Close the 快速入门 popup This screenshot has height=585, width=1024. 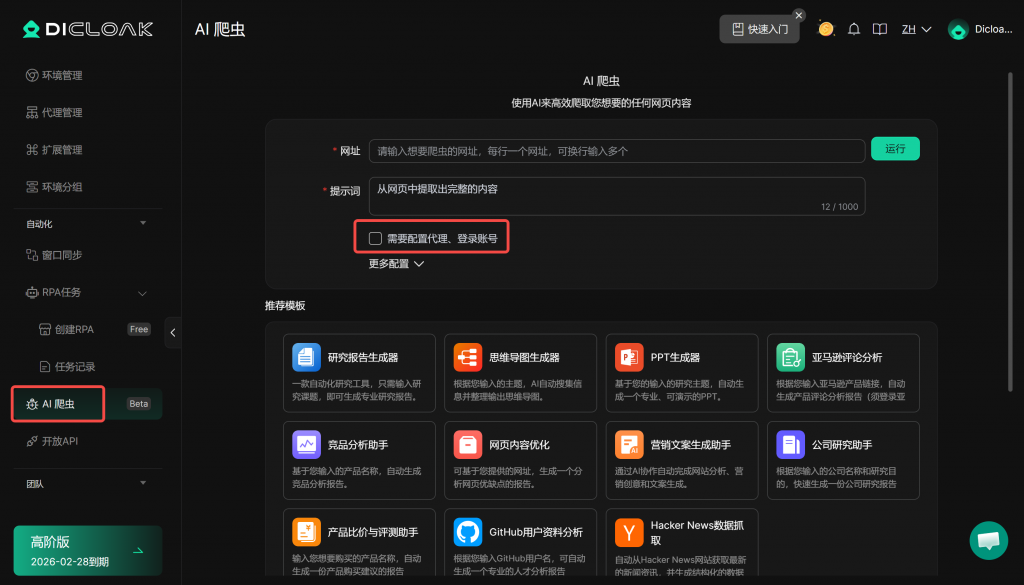pos(798,15)
